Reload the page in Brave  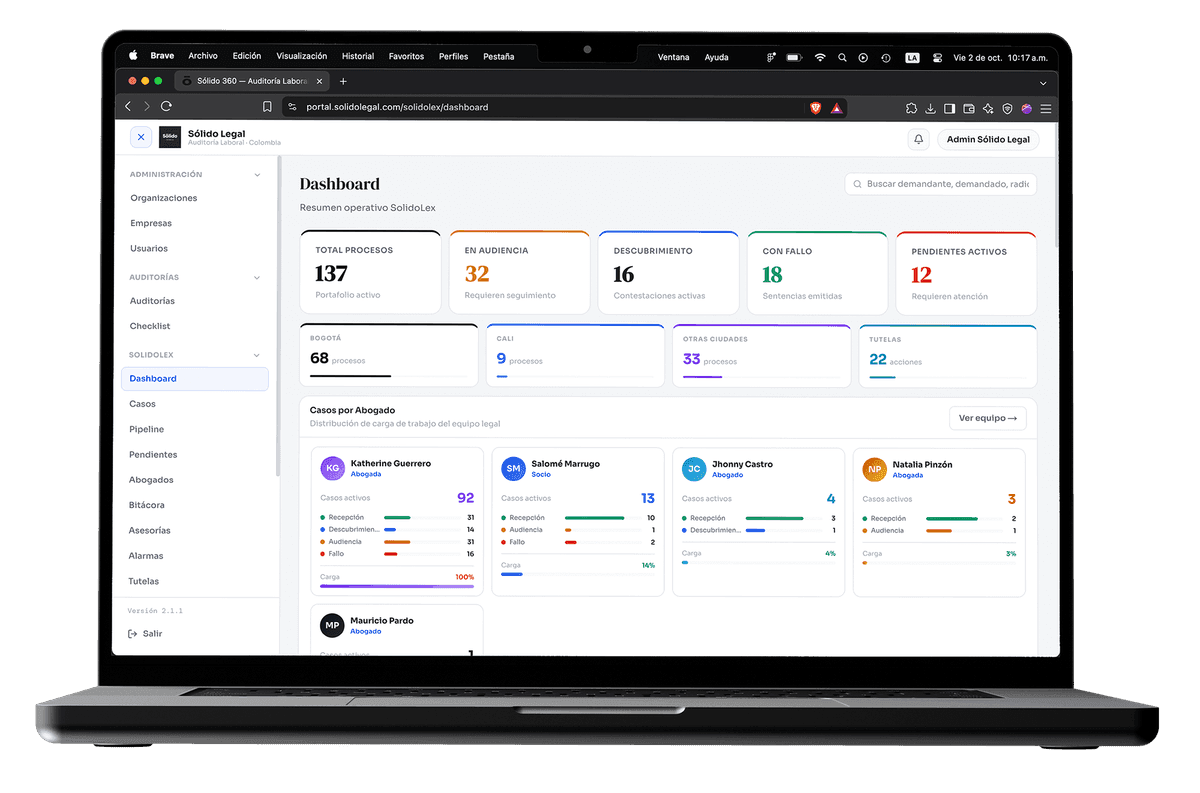pyautogui.click(x=166, y=106)
